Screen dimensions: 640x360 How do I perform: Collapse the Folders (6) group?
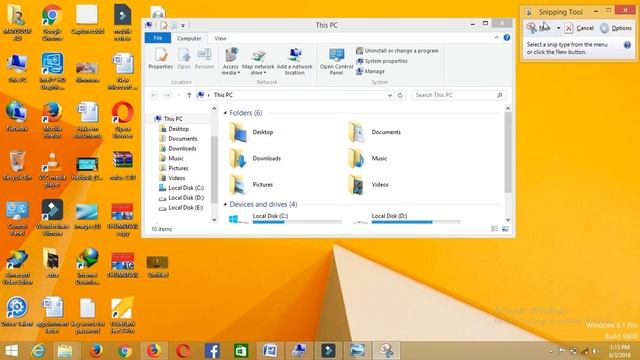coord(225,113)
